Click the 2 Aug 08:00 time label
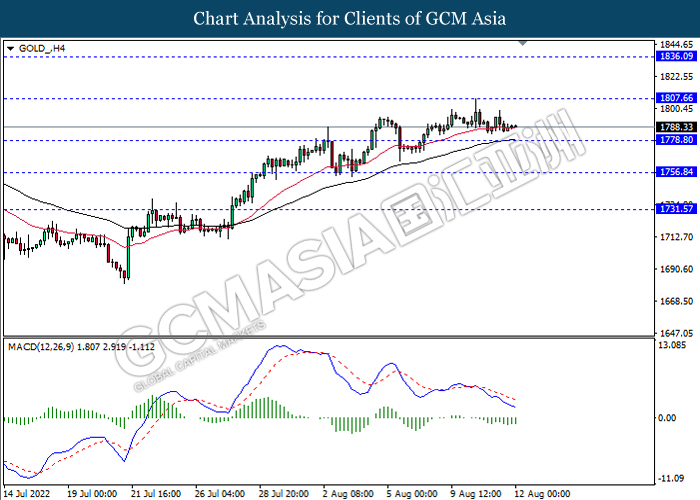Image resolution: width=700 pixels, height=500 pixels. pos(348,494)
